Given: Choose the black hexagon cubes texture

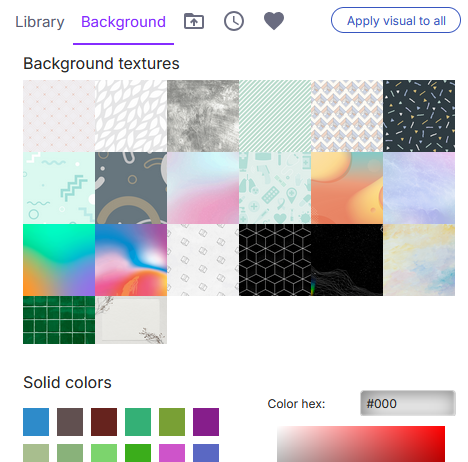Looking at the screenshot, I should point(275,260).
